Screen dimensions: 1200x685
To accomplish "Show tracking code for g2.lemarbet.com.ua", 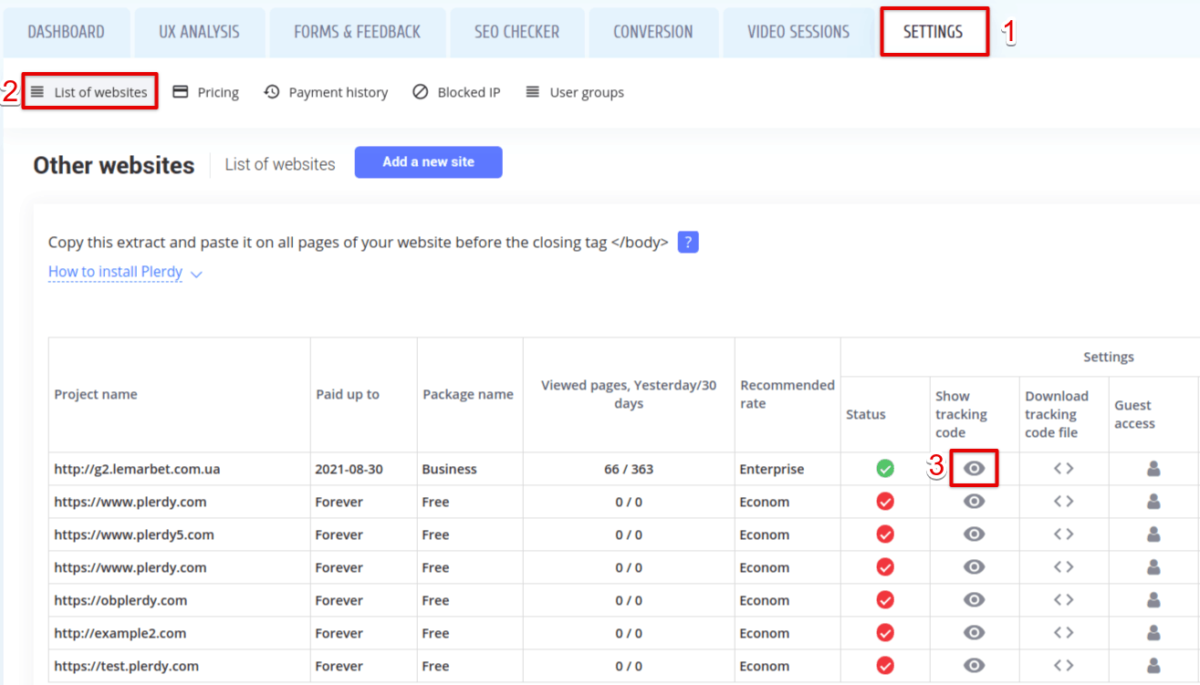I will 973,468.
